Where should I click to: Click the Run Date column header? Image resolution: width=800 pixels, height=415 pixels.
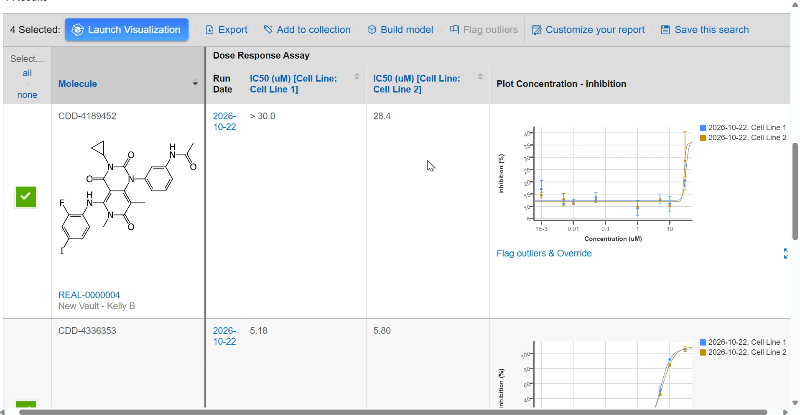tap(222, 84)
